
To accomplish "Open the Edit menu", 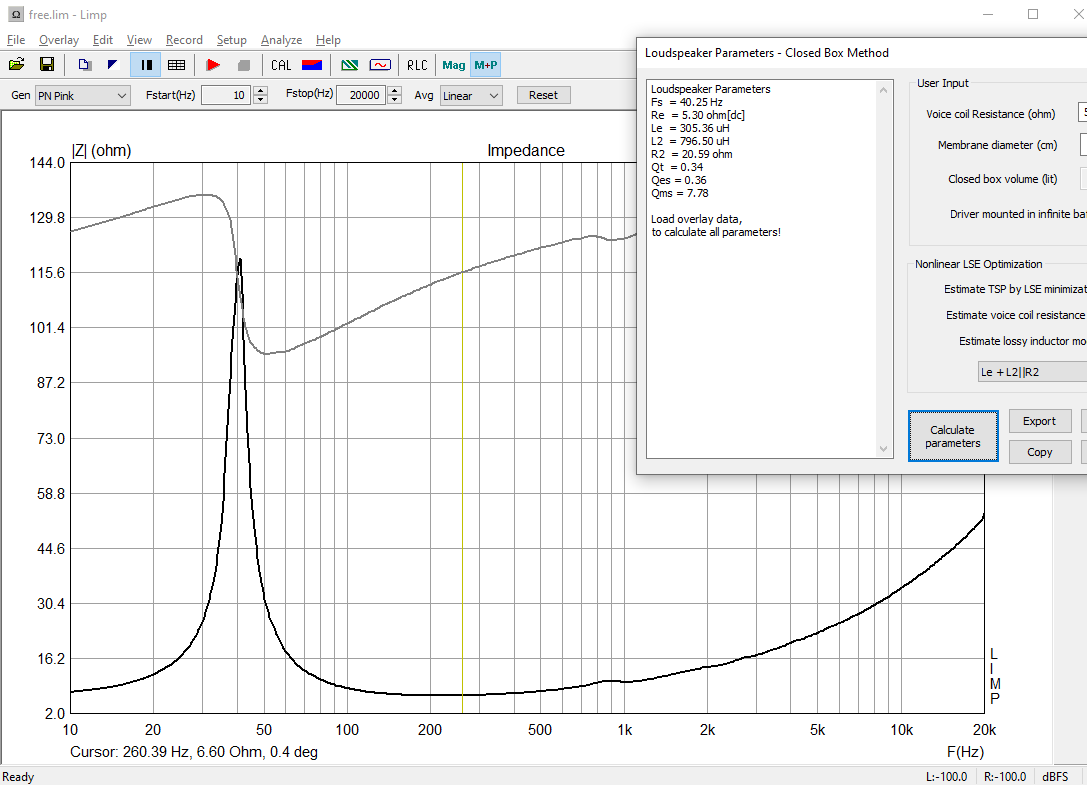I will 103,40.
